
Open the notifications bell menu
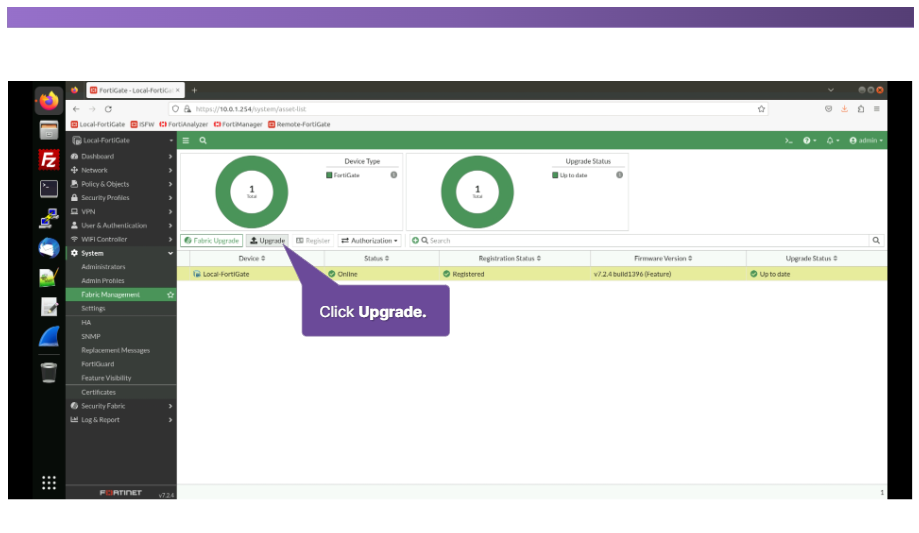click(x=833, y=141)
